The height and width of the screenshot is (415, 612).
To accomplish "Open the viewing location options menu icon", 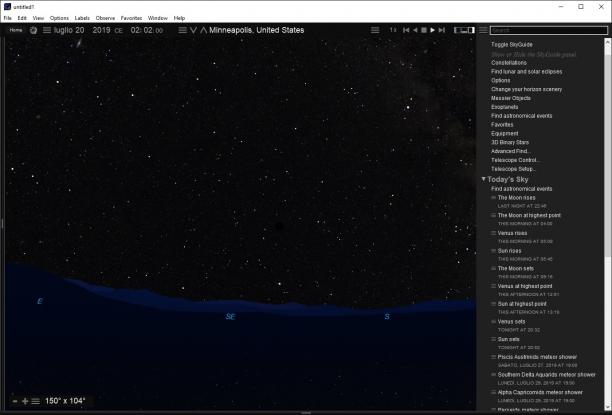I will [x=182, y=30].
